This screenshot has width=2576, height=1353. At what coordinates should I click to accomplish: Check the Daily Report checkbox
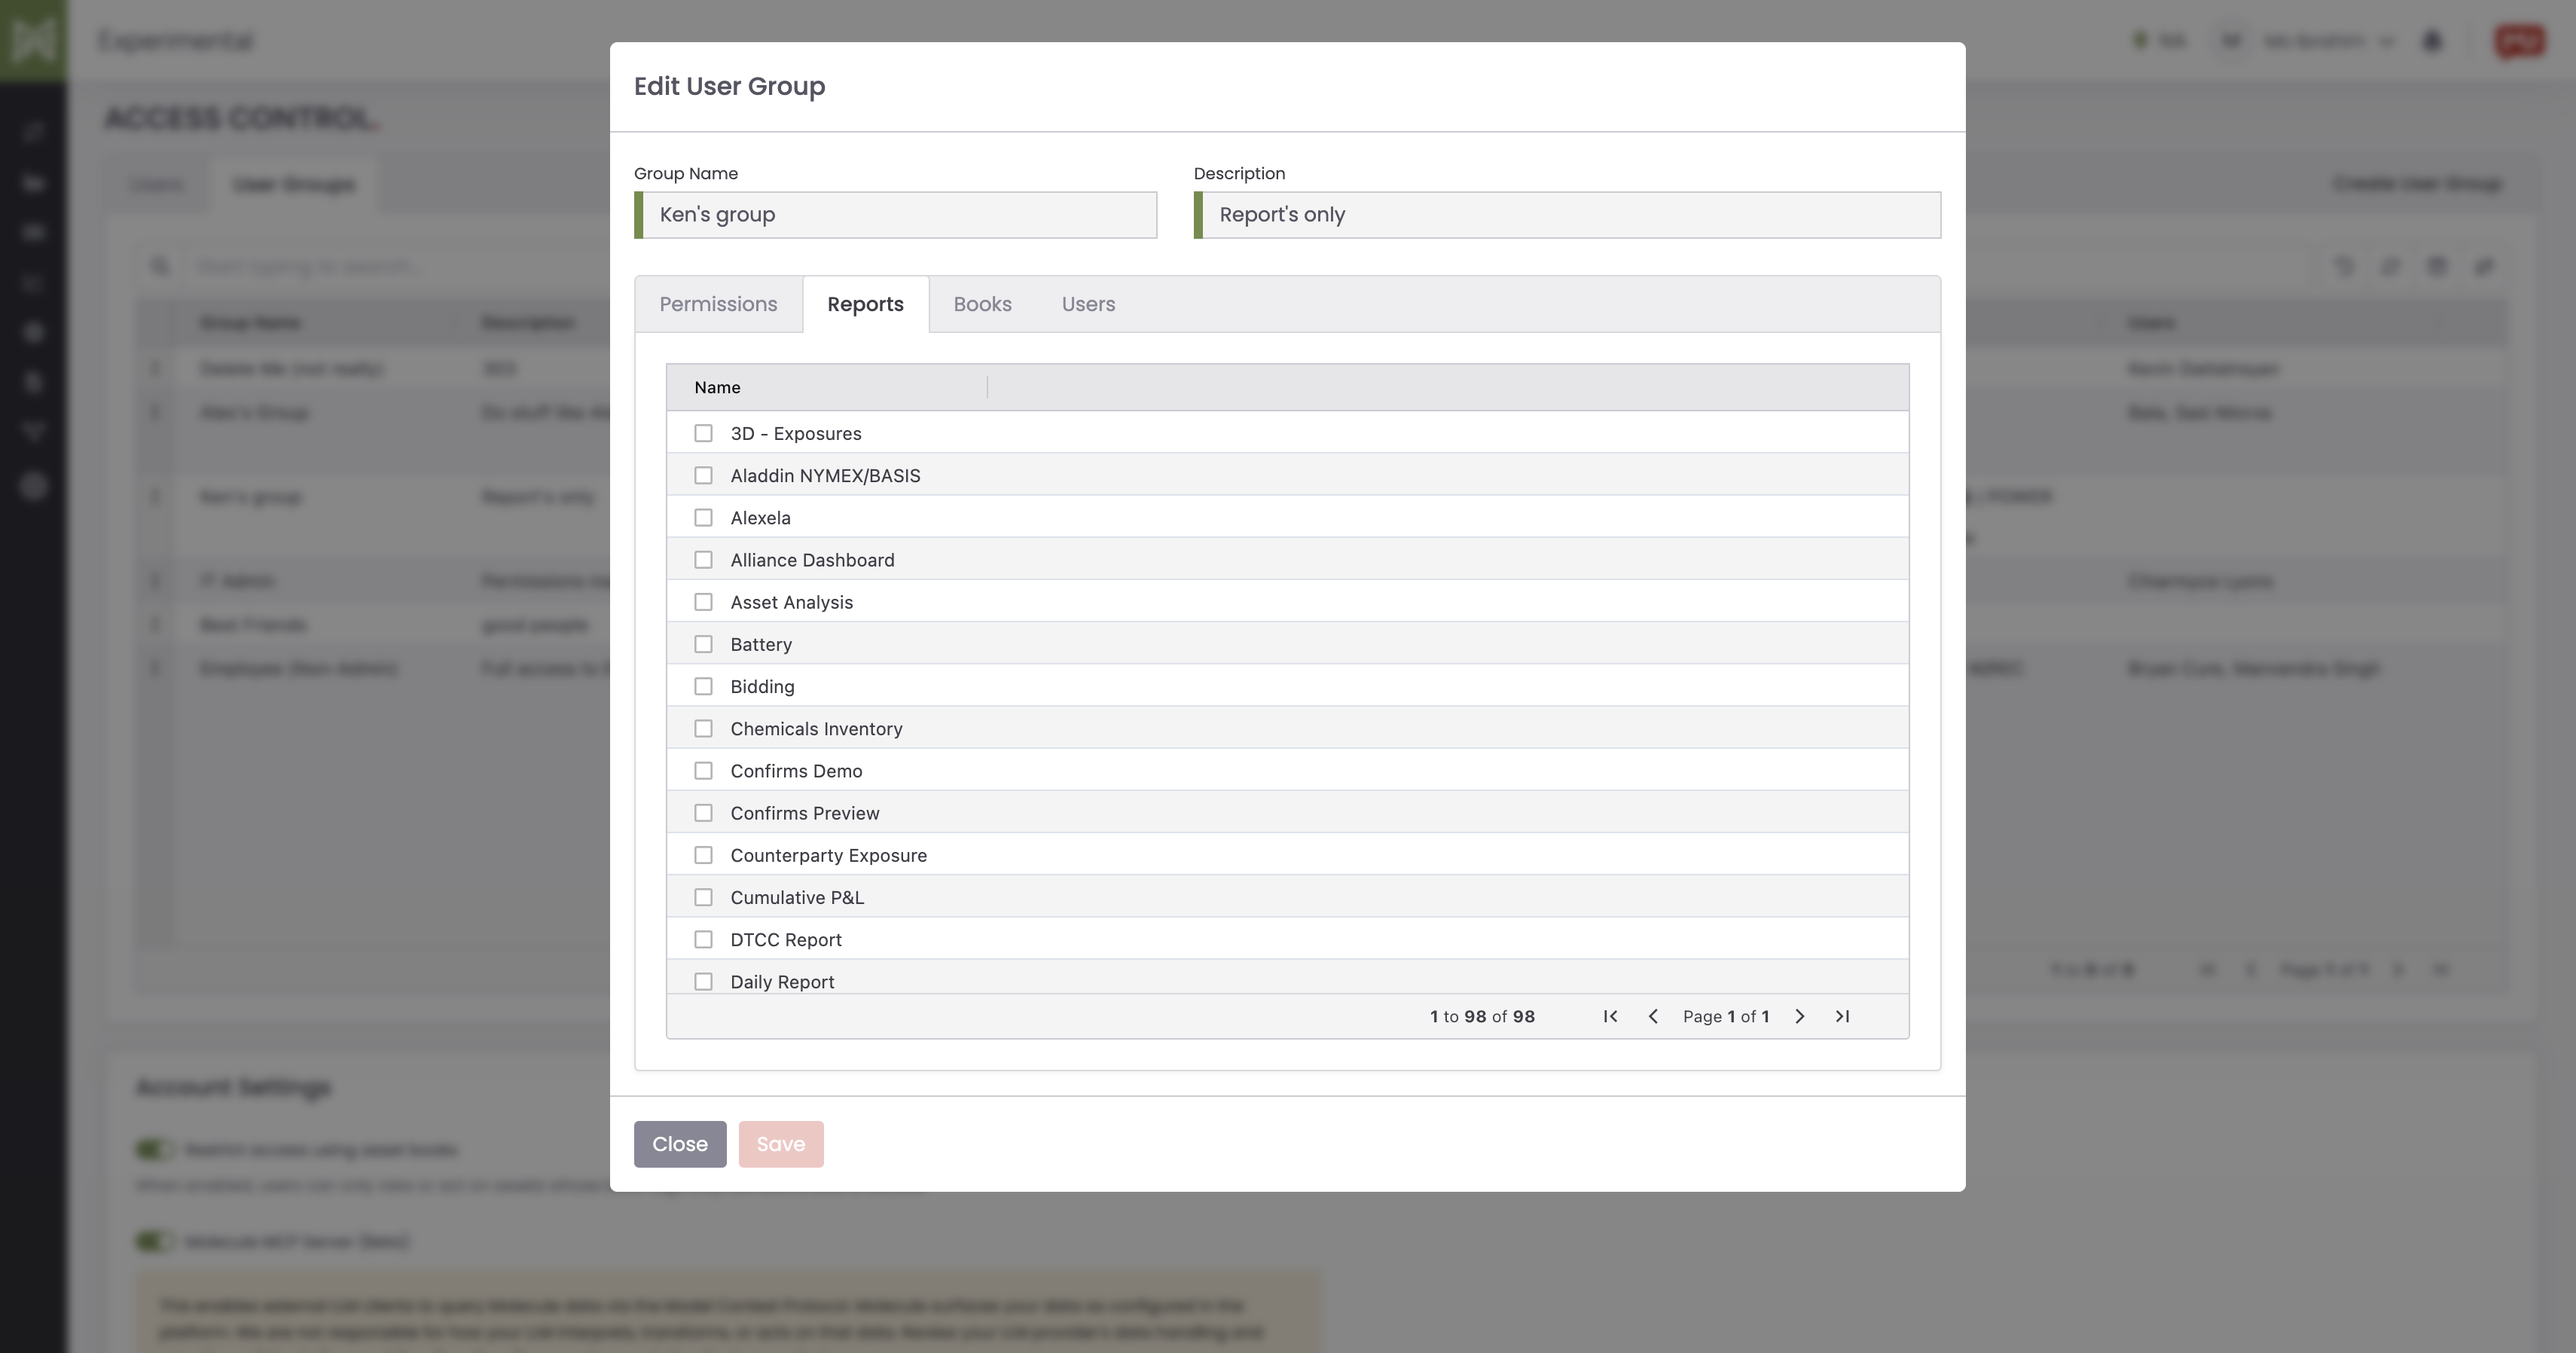pyautogui.click(x=703, y=981)
